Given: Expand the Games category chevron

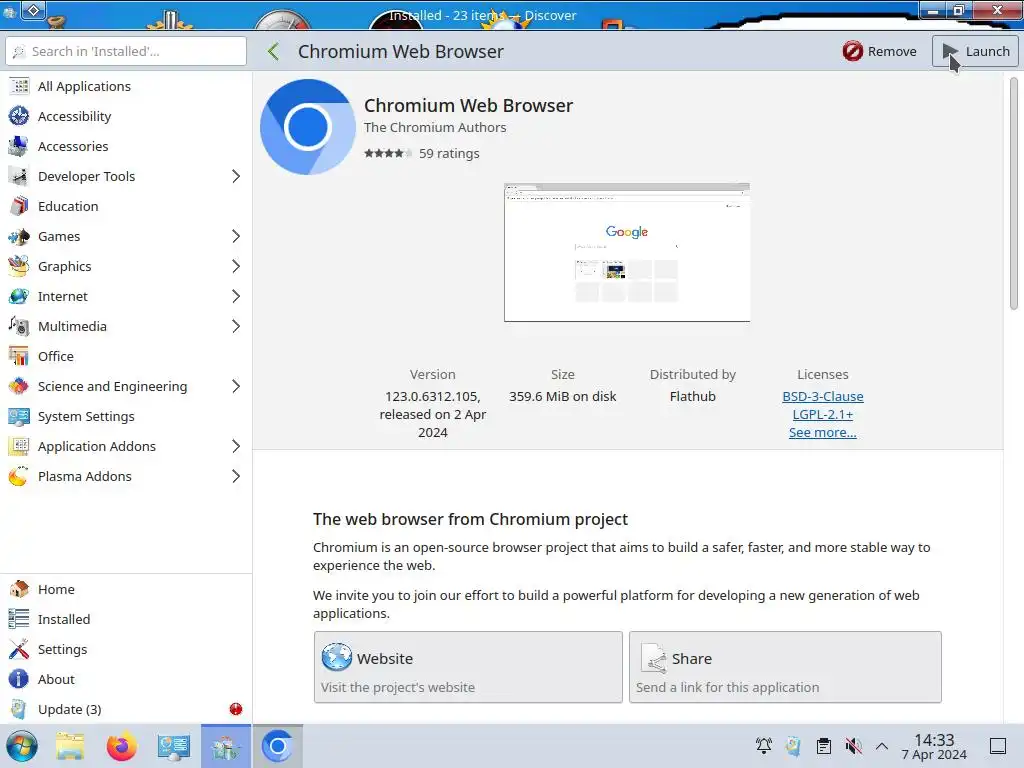Looking at the screenshot, I should coord(236,236).
